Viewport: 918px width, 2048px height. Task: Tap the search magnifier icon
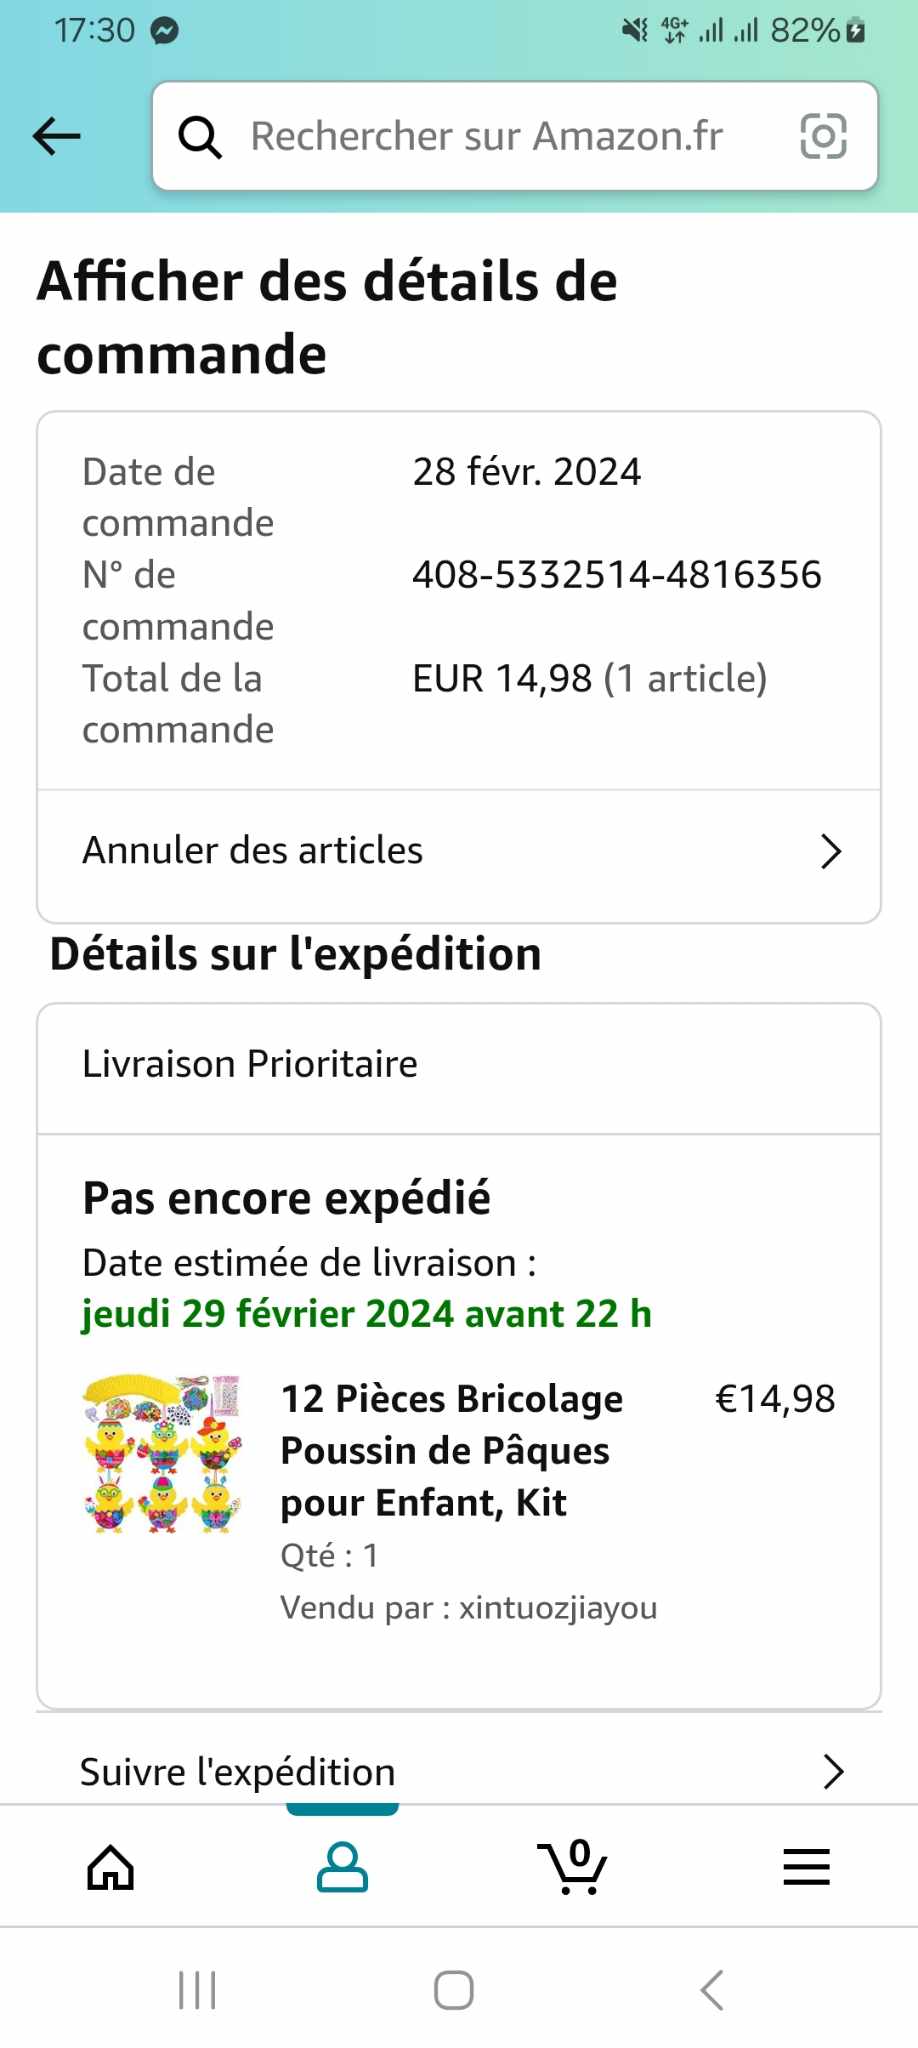pyautogui.click(x=199, y=137)
